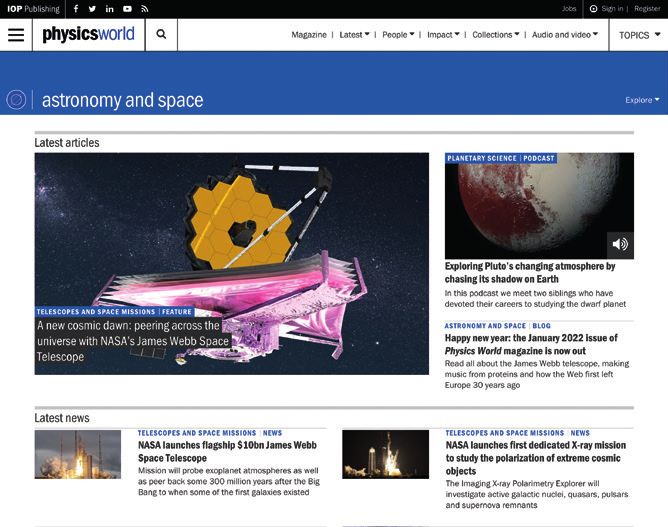This screenshot has height=527, width=668.
Task: Click the FEATURE tag on telescope image
Action: (x=177, y=312)
